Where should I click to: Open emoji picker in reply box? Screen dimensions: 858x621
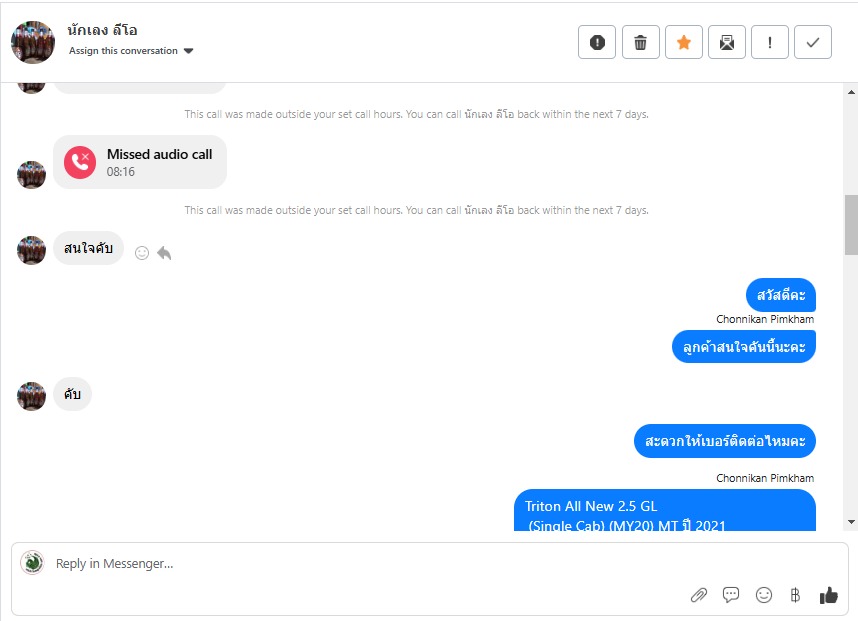click(x=763, y=595)
